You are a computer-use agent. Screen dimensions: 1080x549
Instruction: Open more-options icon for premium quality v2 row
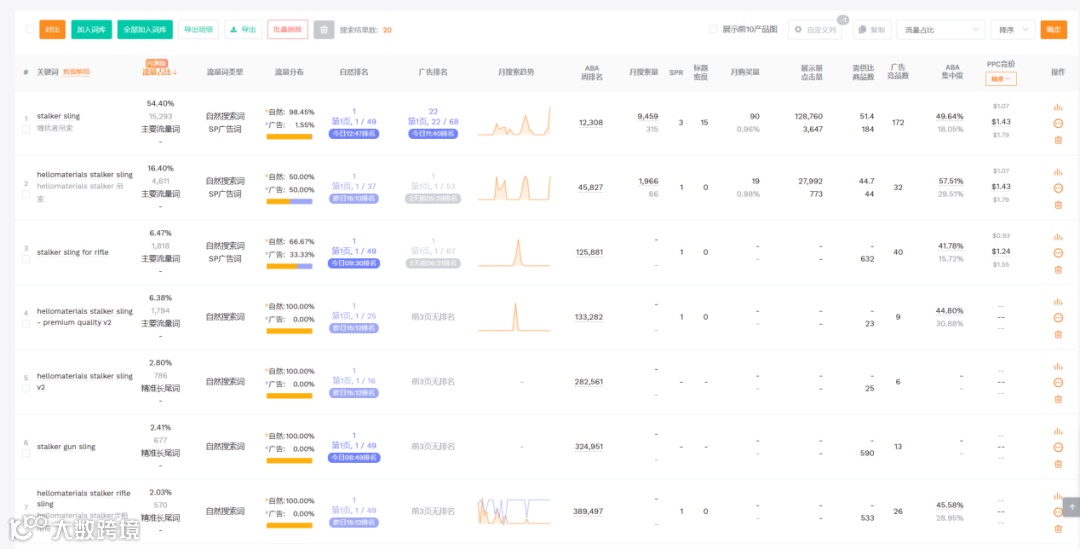tap(1058, 318)
